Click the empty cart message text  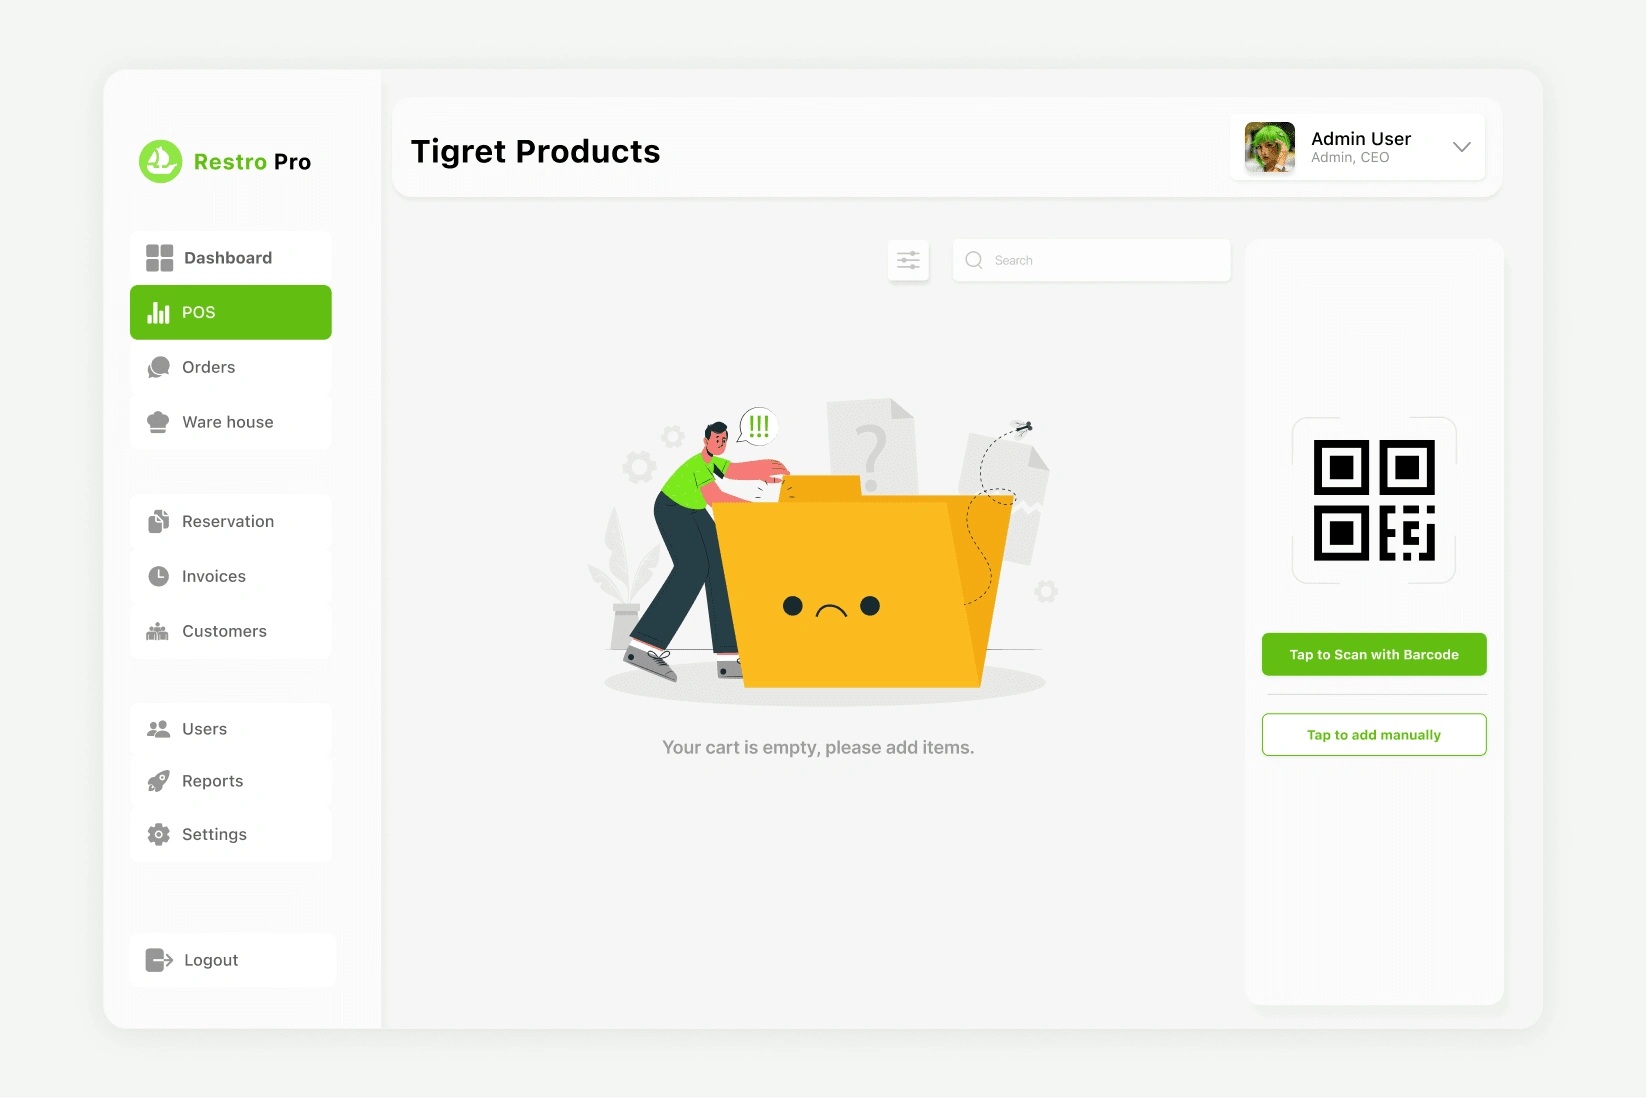point(818,747)
